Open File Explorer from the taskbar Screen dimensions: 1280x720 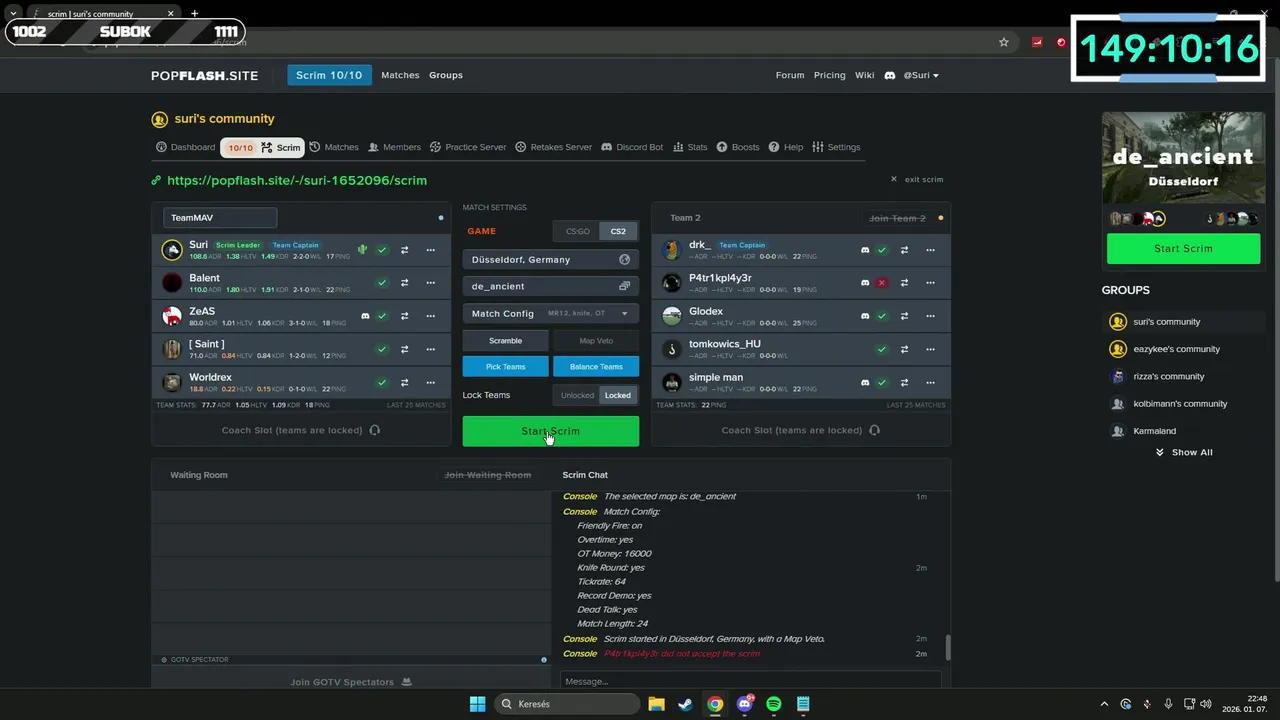656,704
